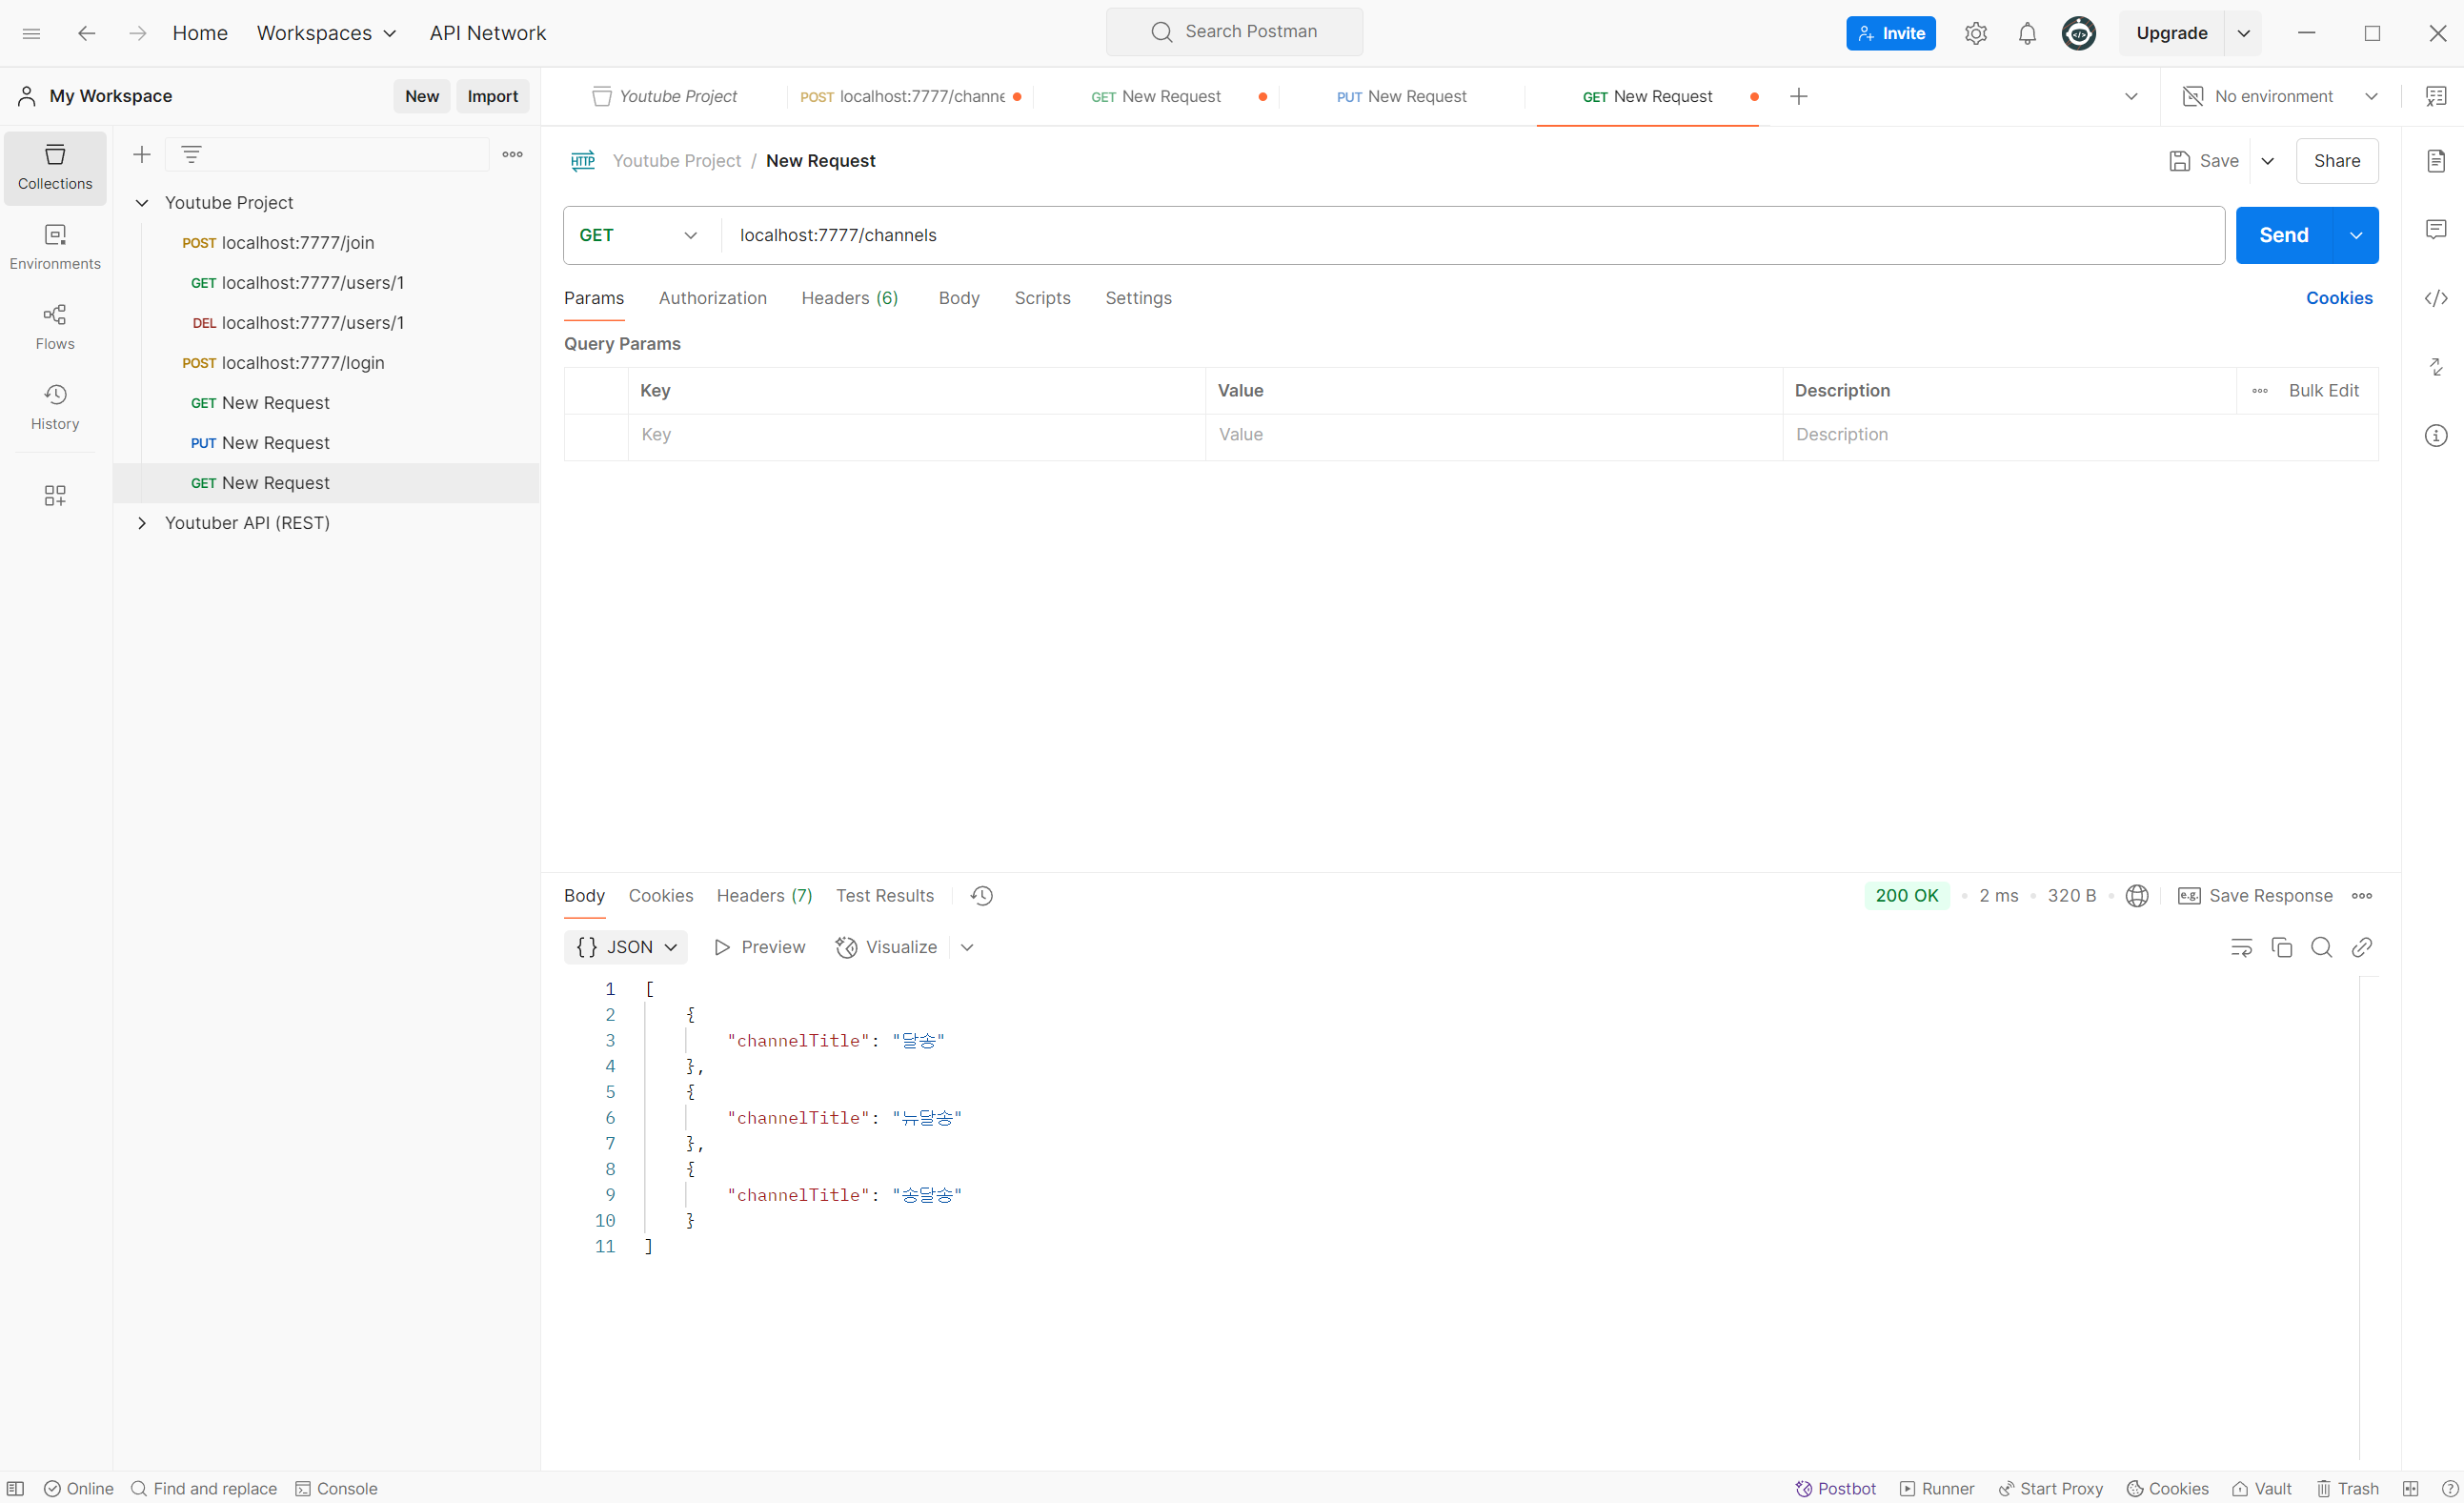This screenshot has height=1503, width=2464.
Task: Toggle the sidebar visibility icon in status bar
Action: click(x=16, y=1489)
